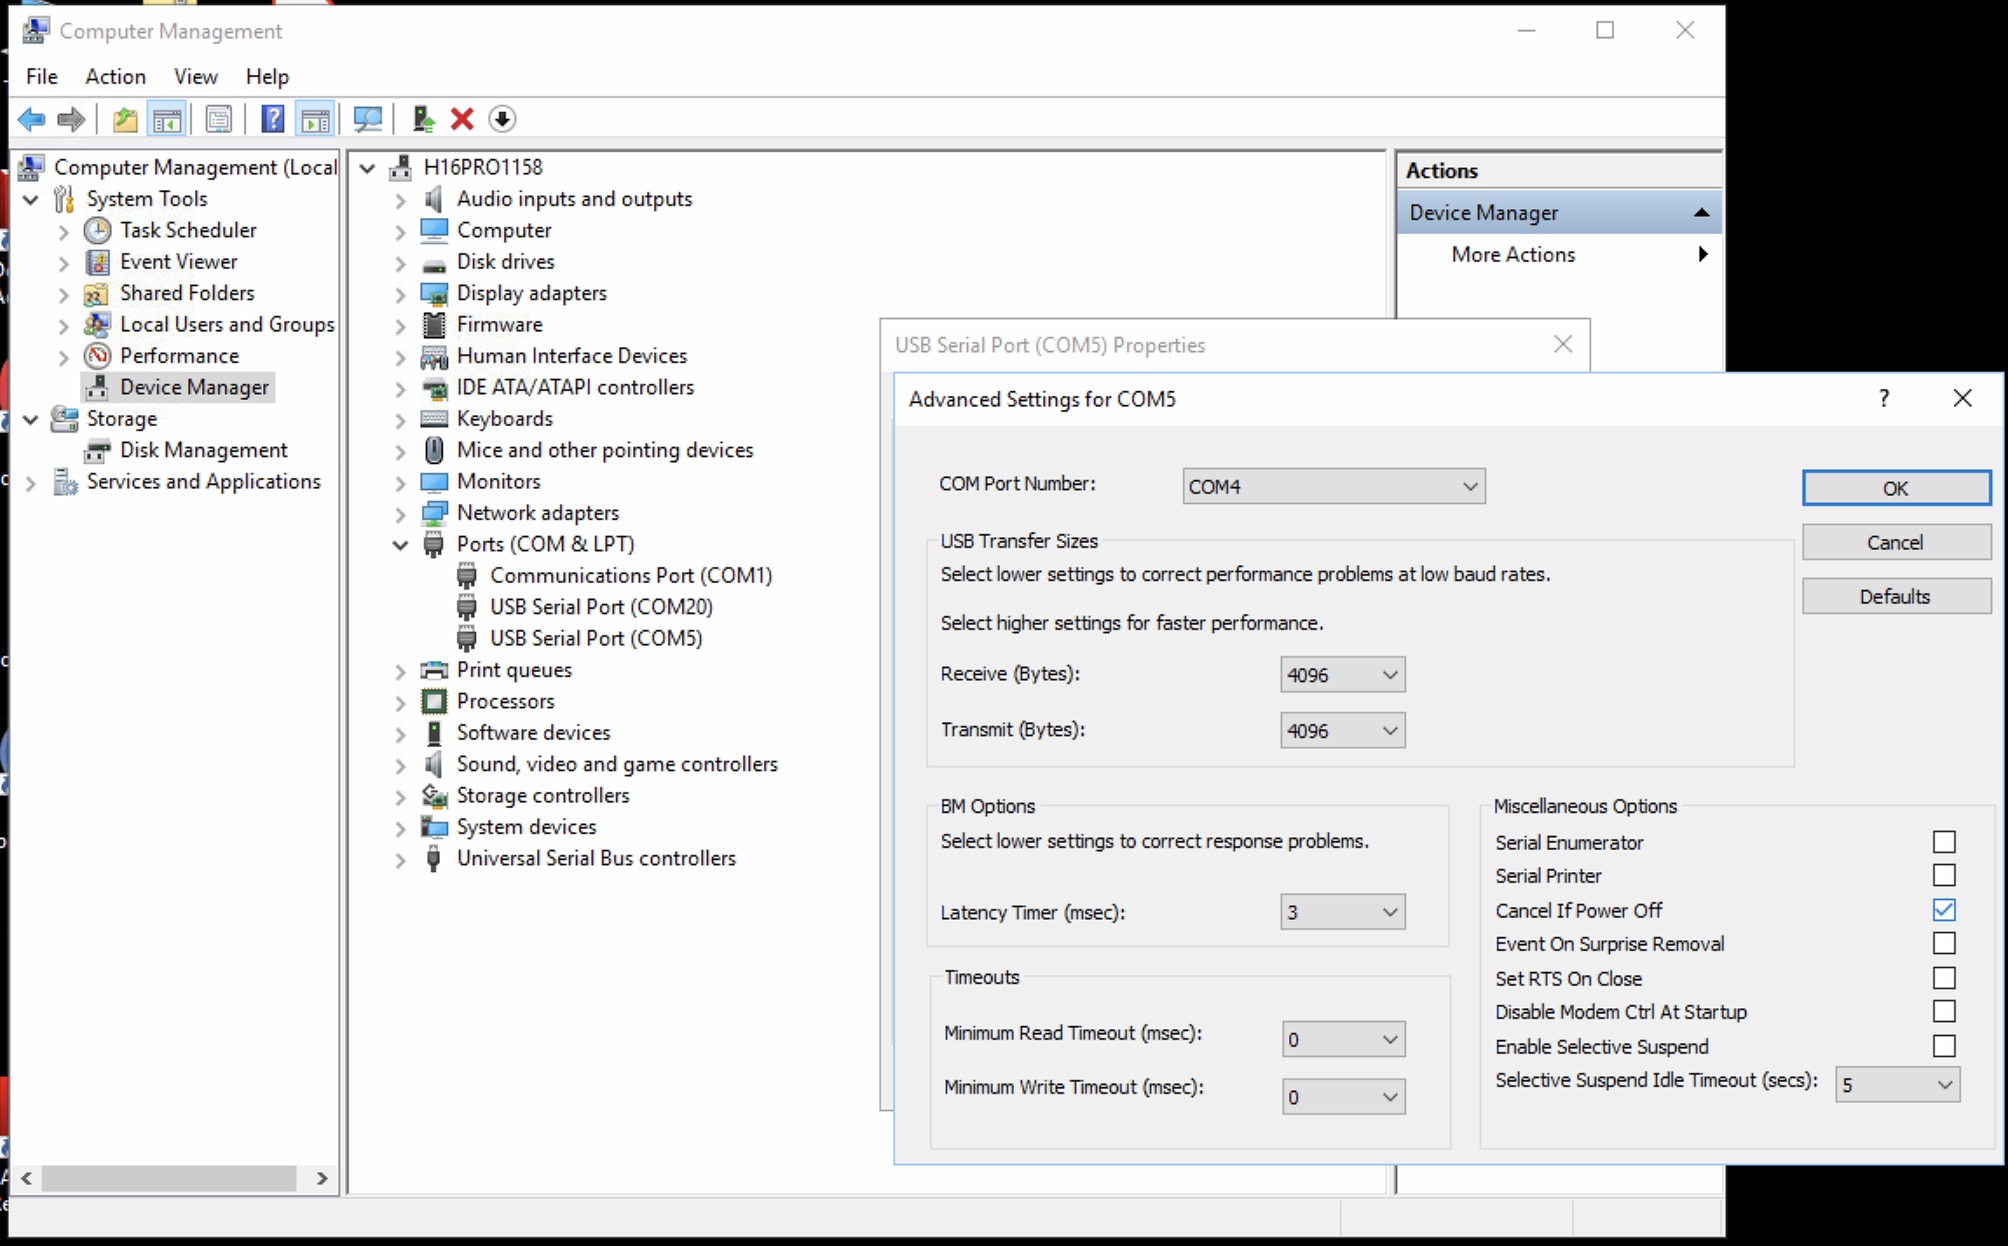Select Disk Management under Storage
Image resolution: width=2008 pixels, height=1246 pixels.
point(203,450)
